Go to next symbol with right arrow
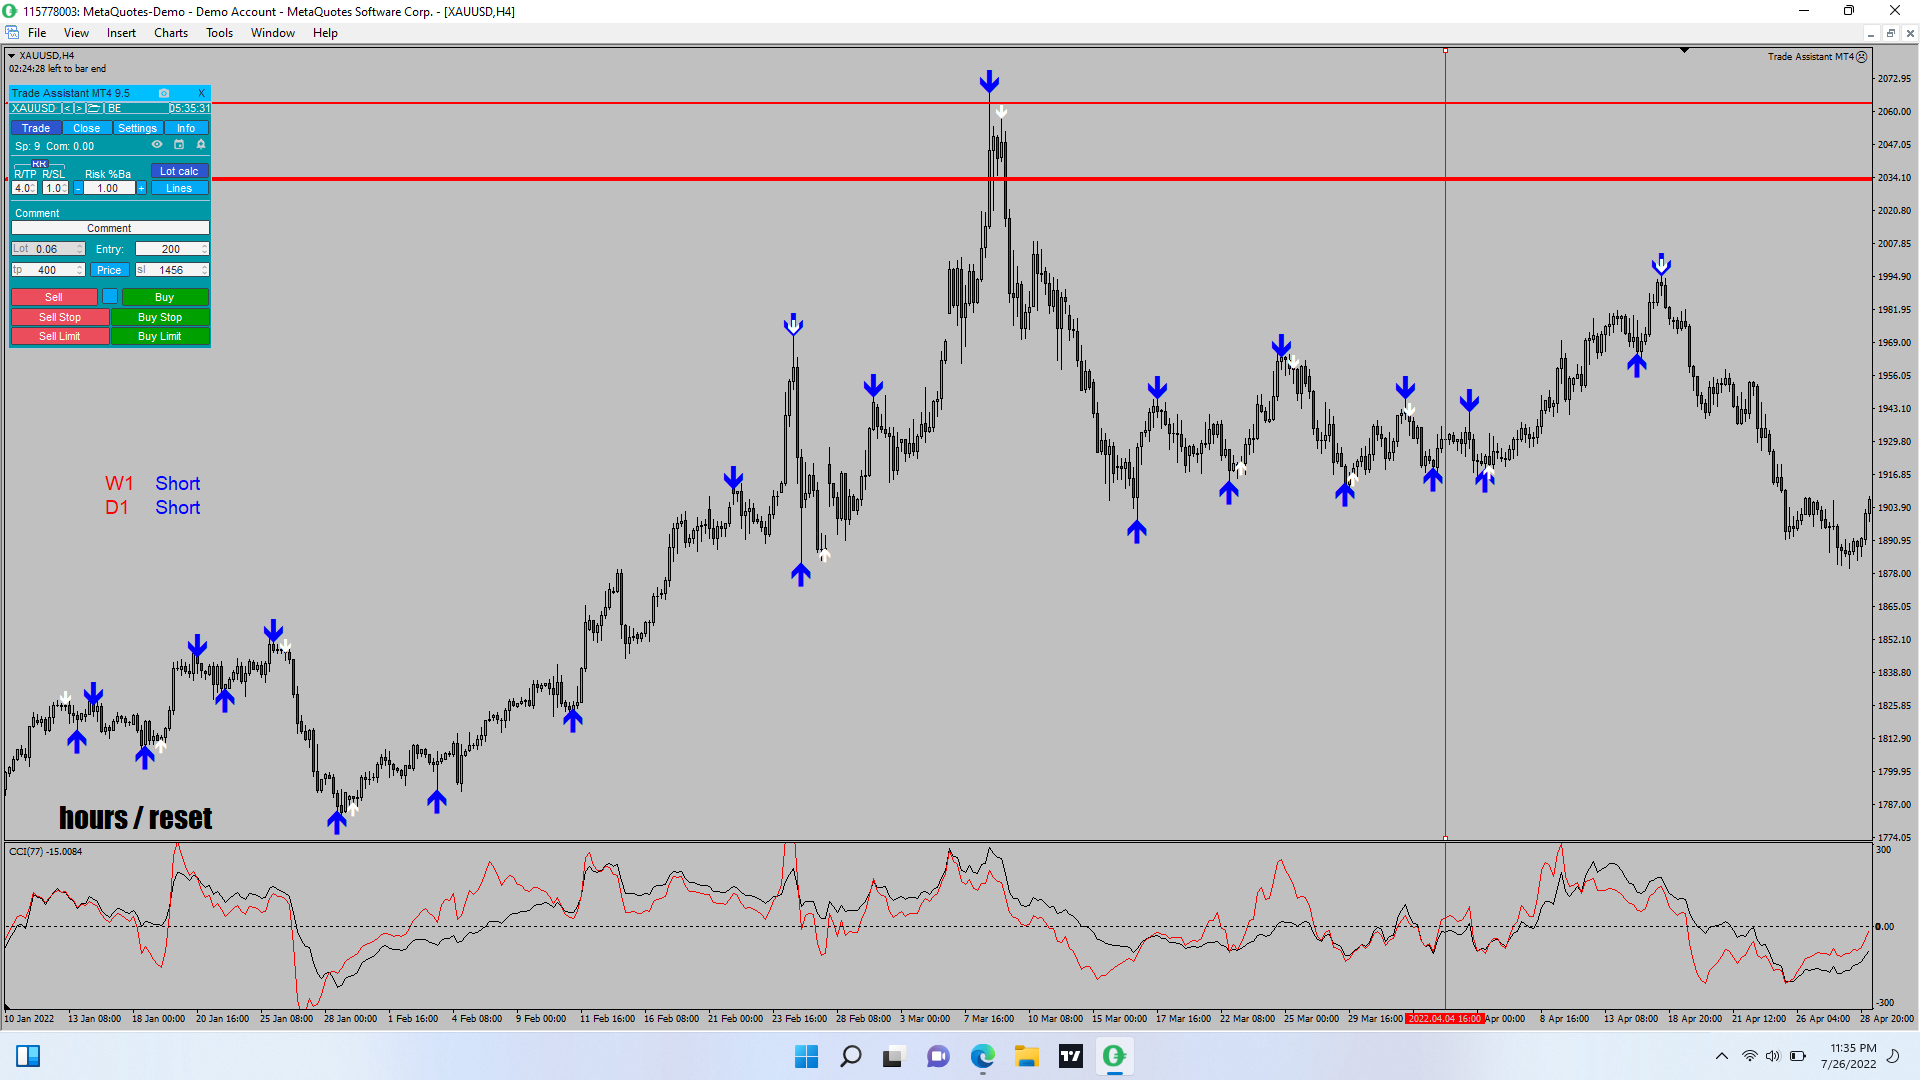The width and height of the screenshot is (1920, 1080). [x=79, y=108]
